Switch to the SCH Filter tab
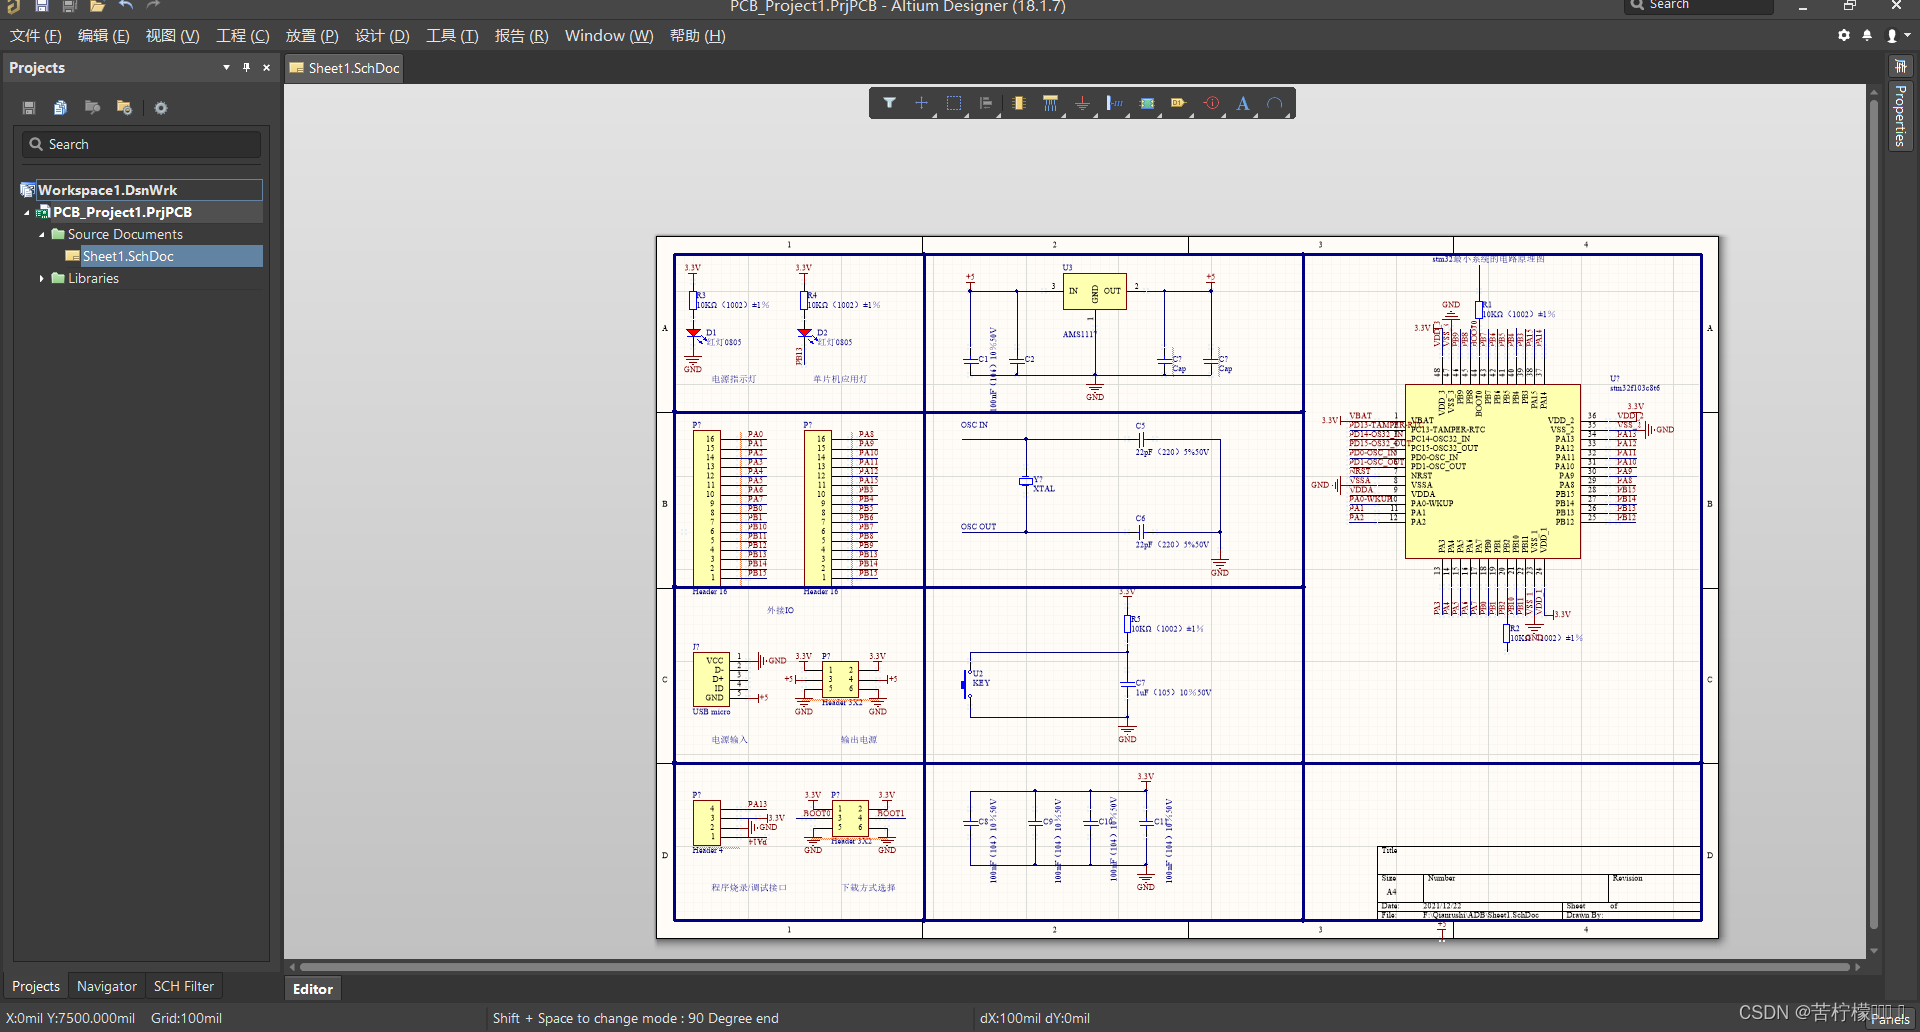This screenshot has width=1920, height=1032. coord(184,986)
